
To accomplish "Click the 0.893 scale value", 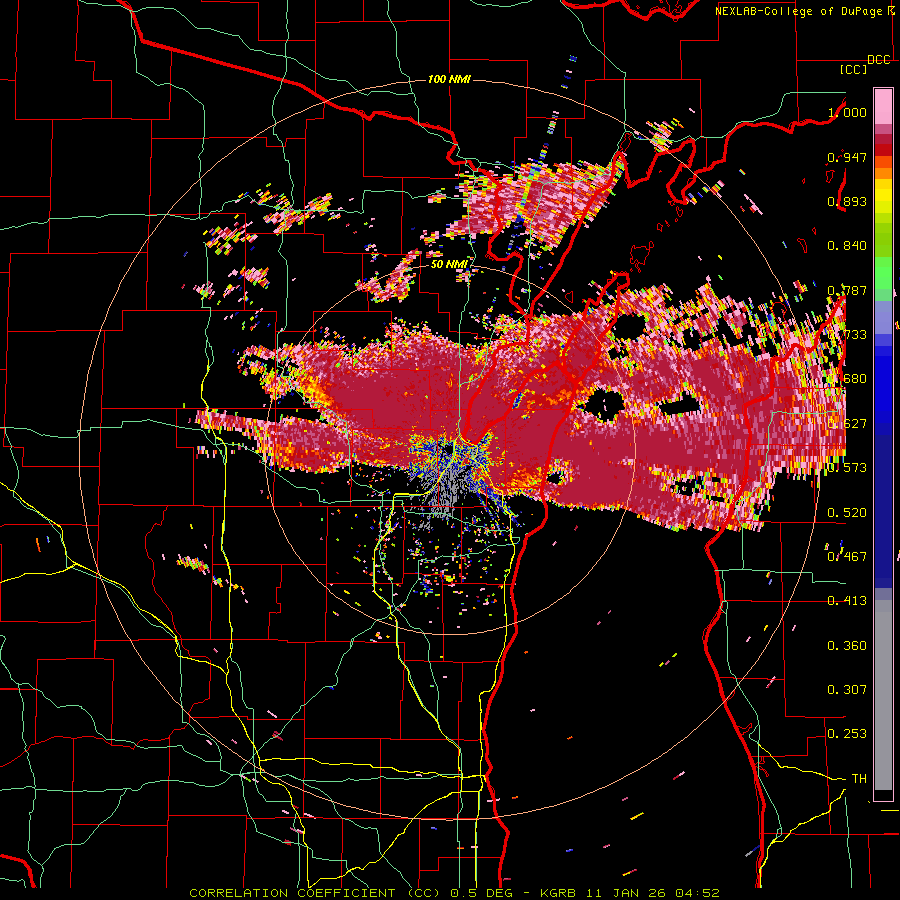I will [847, 201].
